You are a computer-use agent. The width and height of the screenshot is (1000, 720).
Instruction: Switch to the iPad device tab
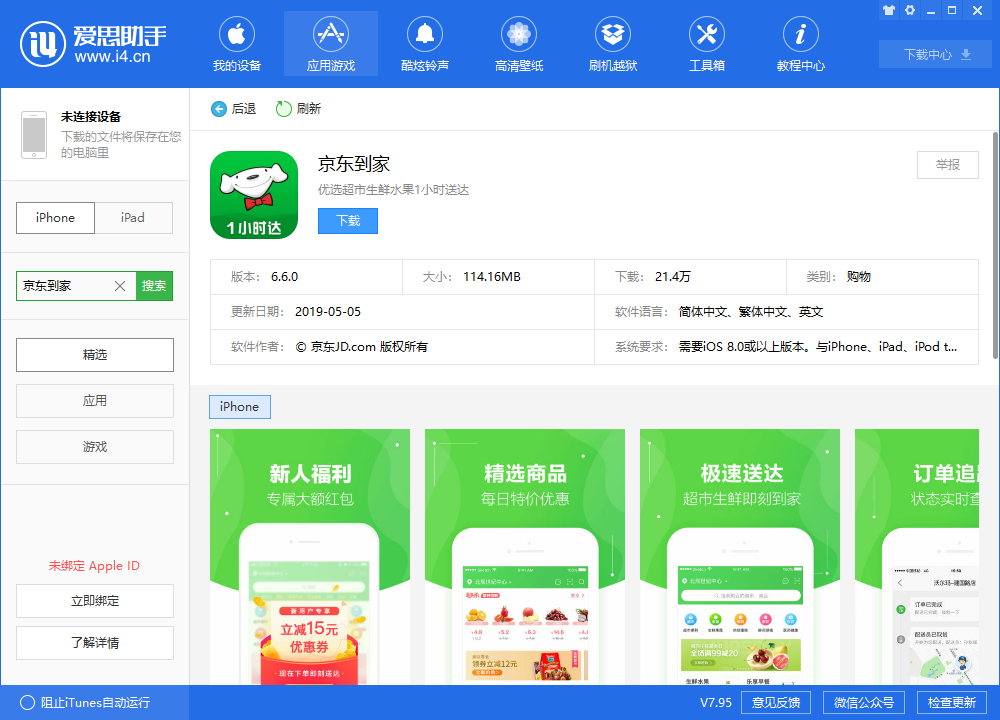[x=134, y=218]
